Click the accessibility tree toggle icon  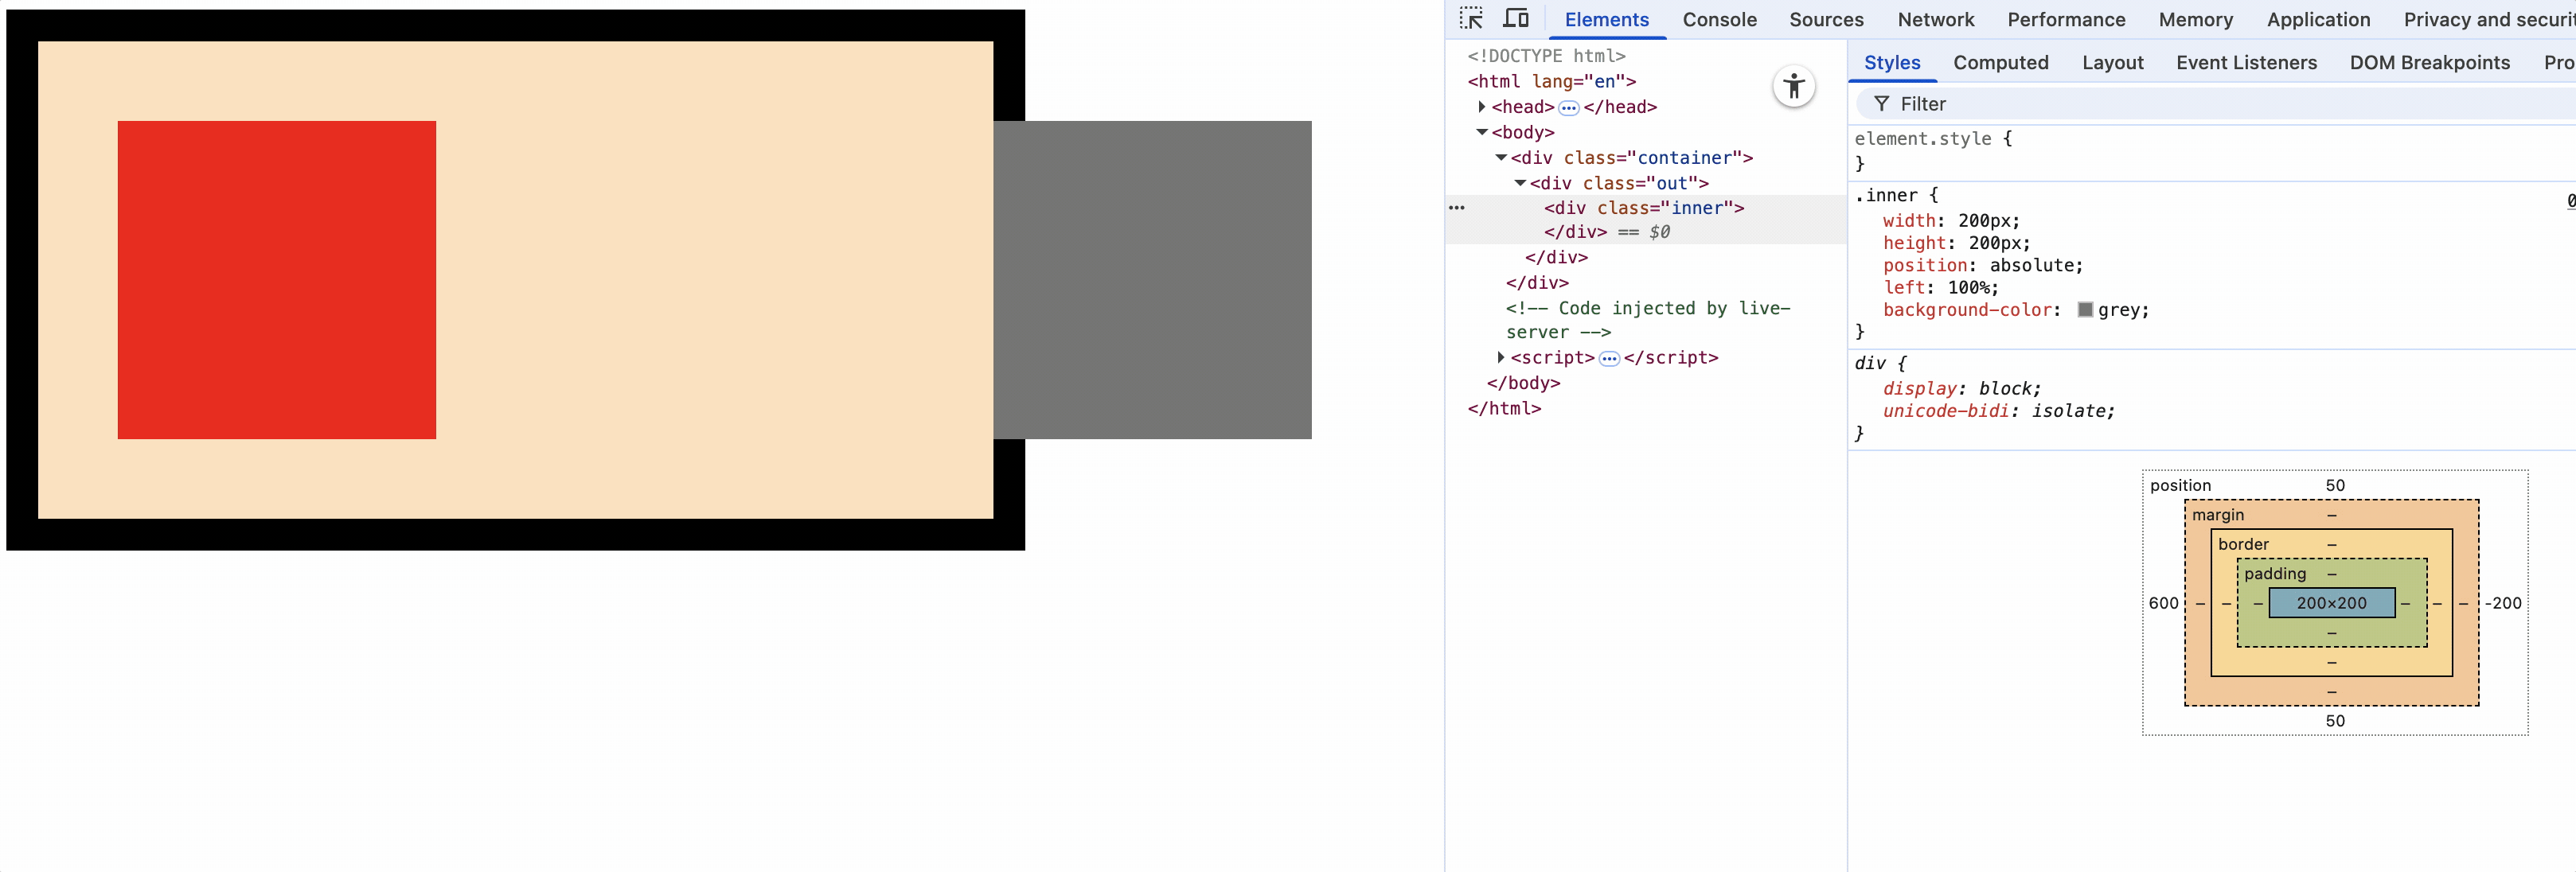(1794, 86)
